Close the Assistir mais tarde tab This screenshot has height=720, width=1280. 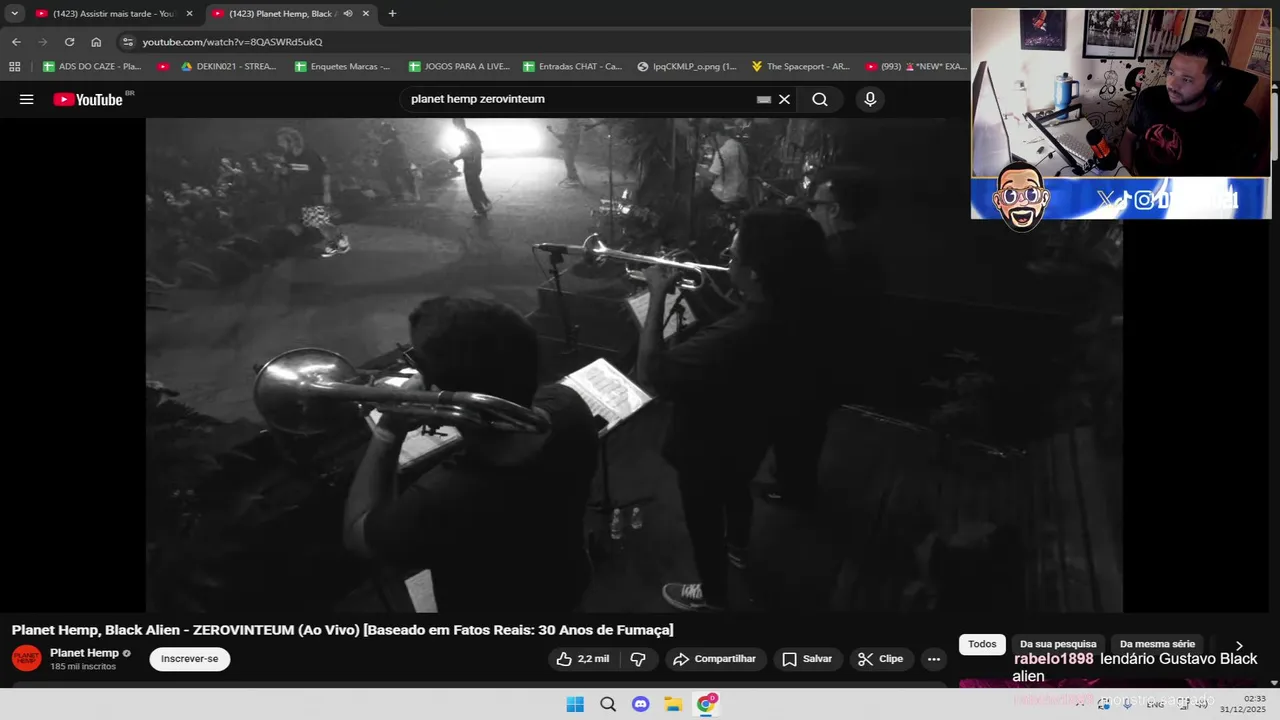tap(189, 14)
